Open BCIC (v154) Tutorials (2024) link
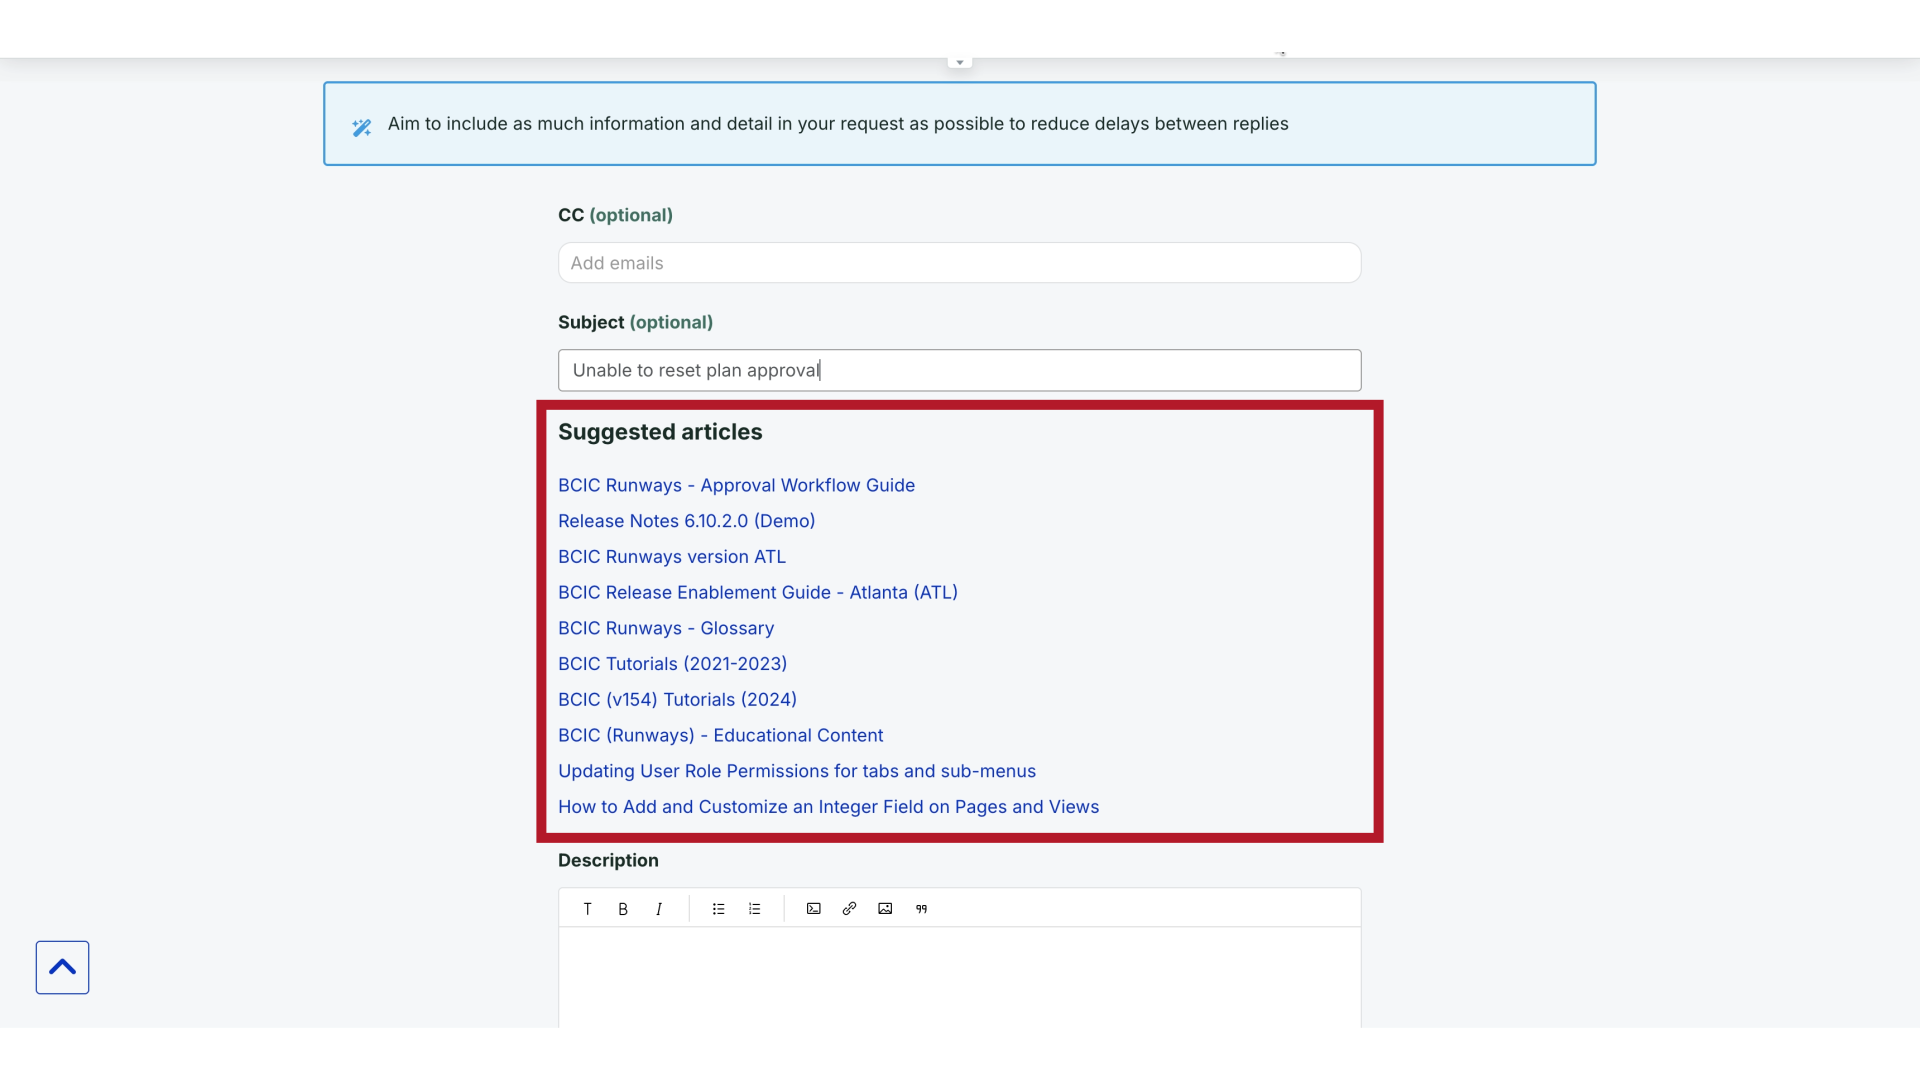 pyautogui.click(x=677, y=700)
